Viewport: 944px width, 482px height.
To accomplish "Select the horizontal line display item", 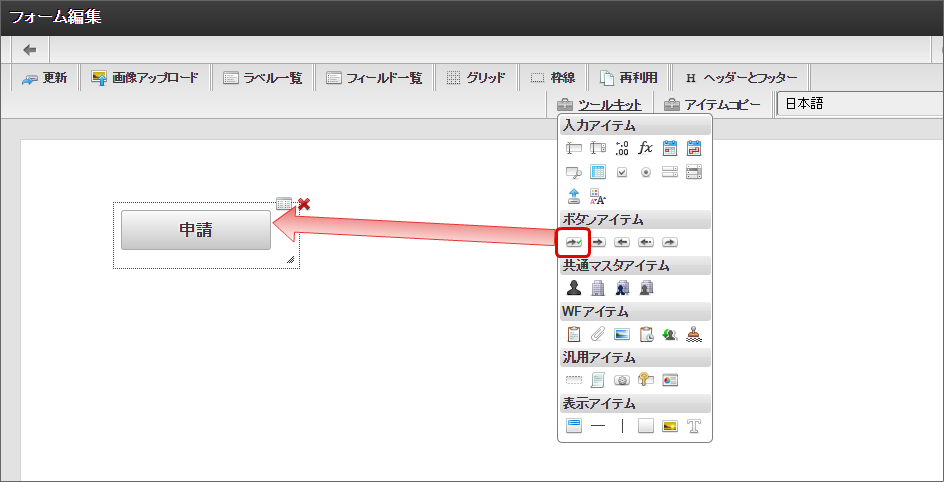I will [598, 426].
